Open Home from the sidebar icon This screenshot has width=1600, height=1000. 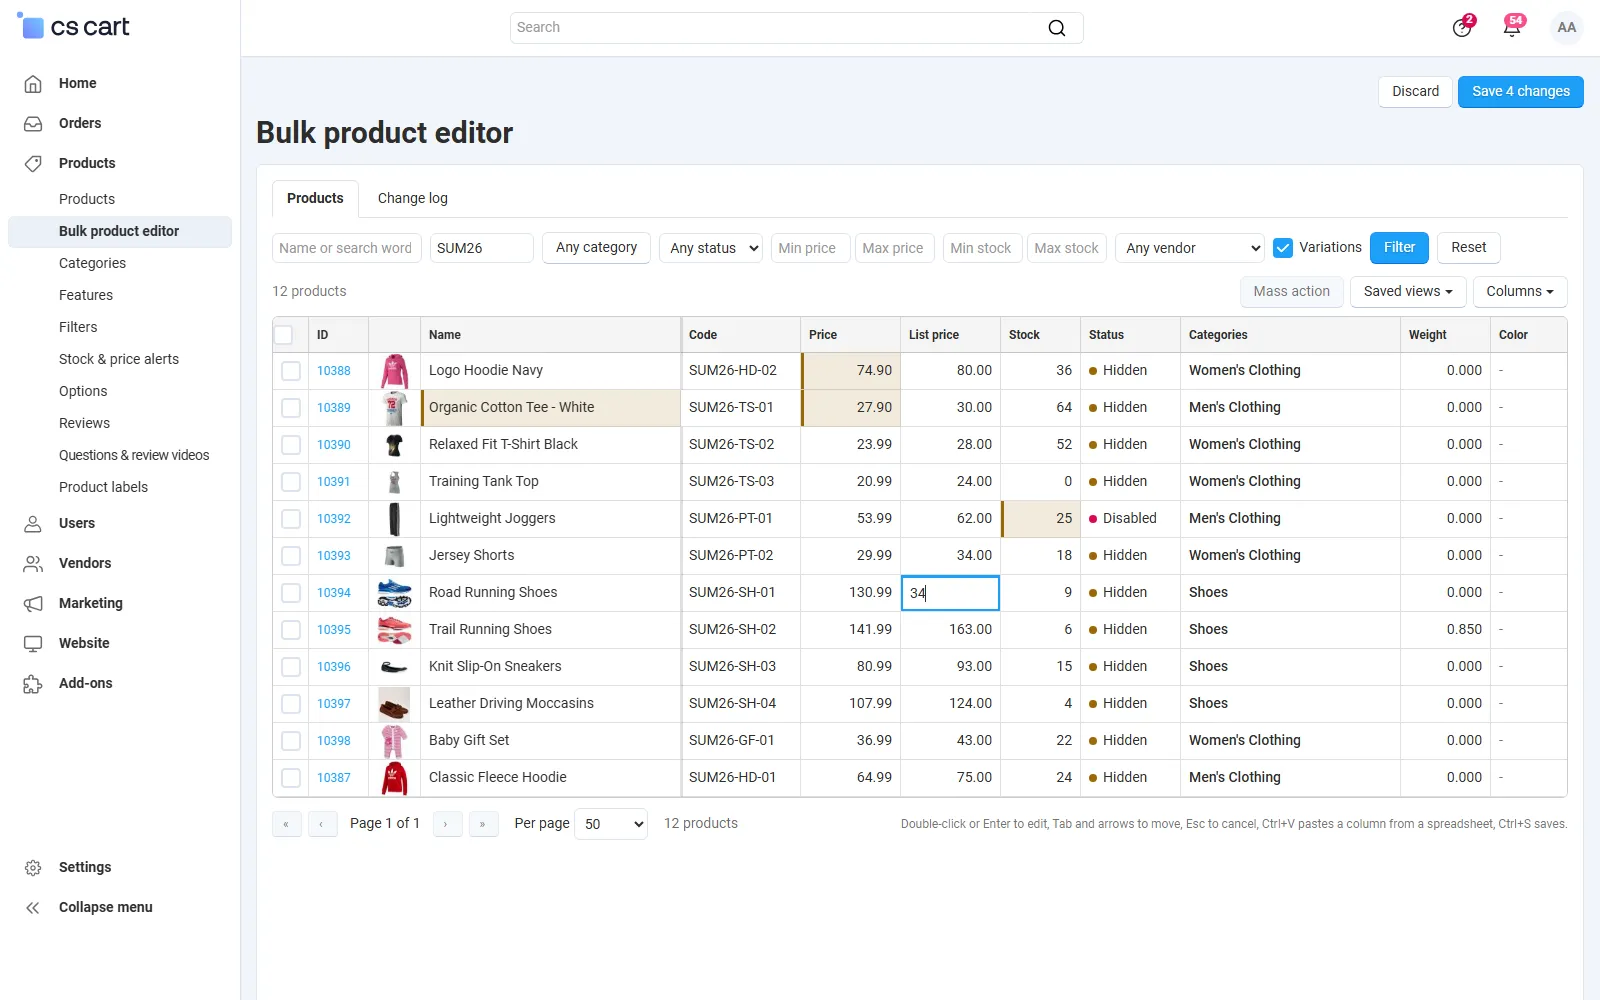click(33, 83)
